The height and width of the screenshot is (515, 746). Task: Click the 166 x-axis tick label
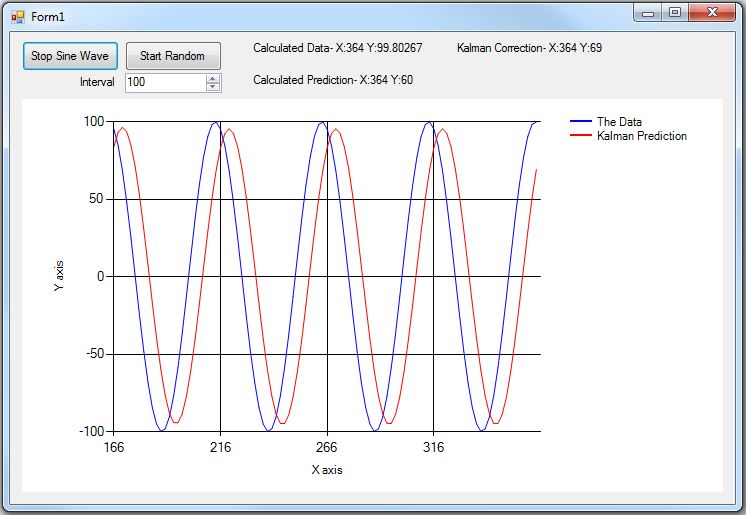(114, 447)
